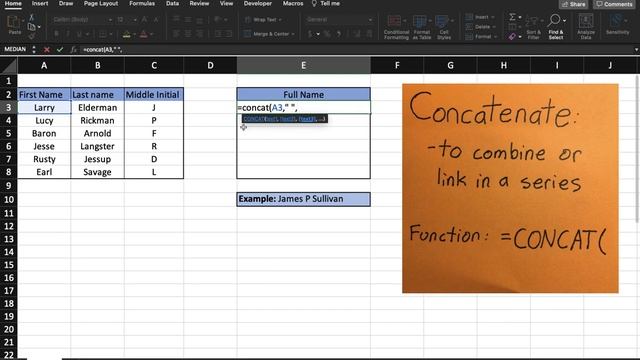Open the Developer tab
This screenshot has width=640, height=360.
(258, 3)
